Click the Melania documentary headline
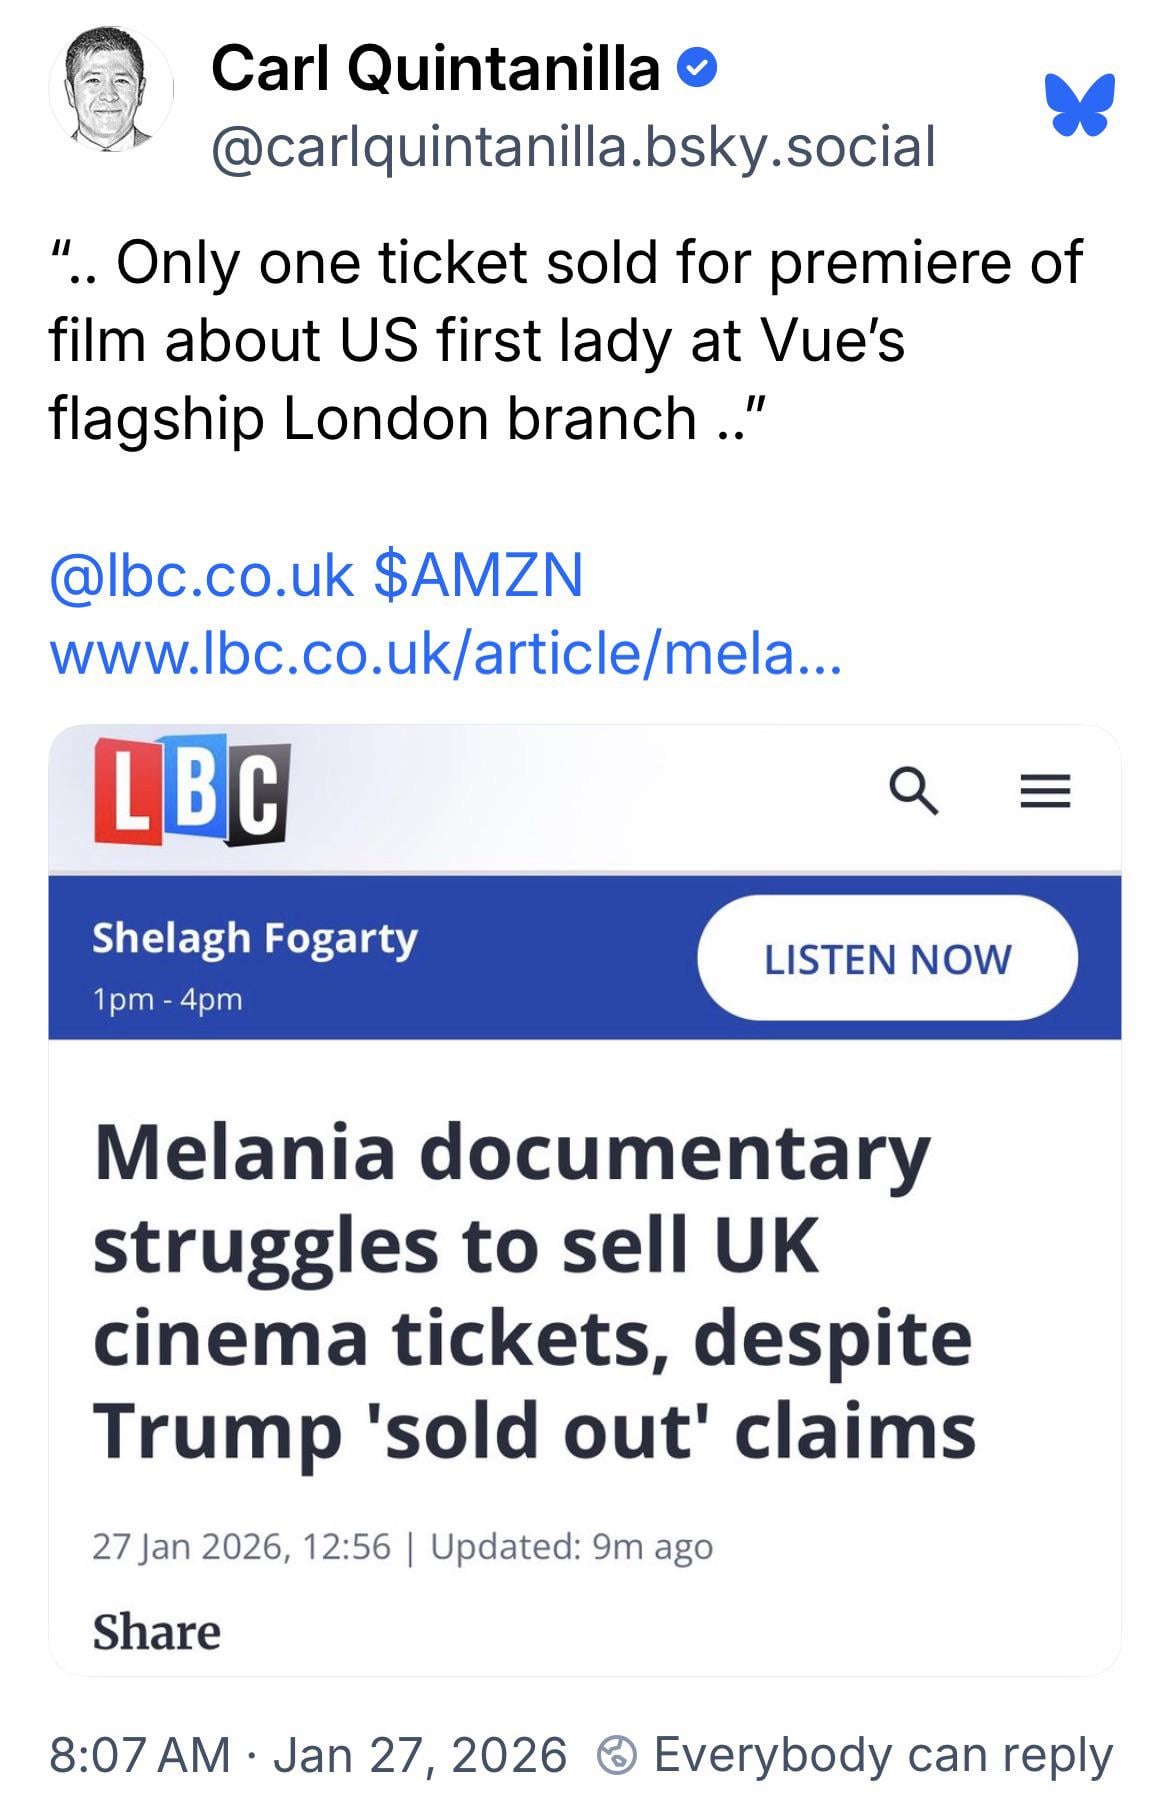Viewport: 1170px width, 1813px height. (x=534, y=1291)
